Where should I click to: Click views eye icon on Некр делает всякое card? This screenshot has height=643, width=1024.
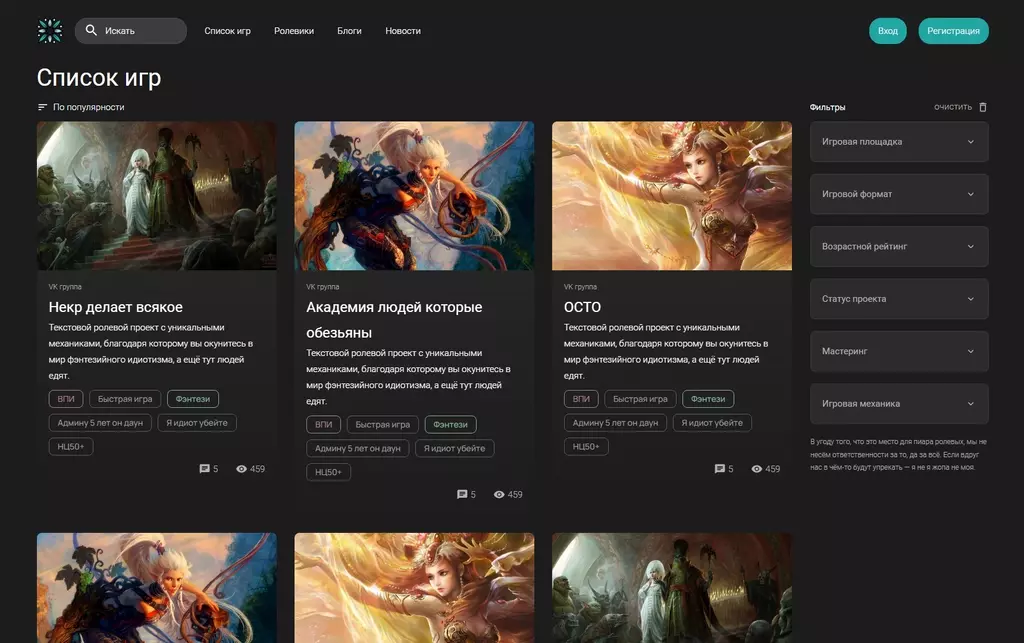pyautogui.click(x=241, y=469)
